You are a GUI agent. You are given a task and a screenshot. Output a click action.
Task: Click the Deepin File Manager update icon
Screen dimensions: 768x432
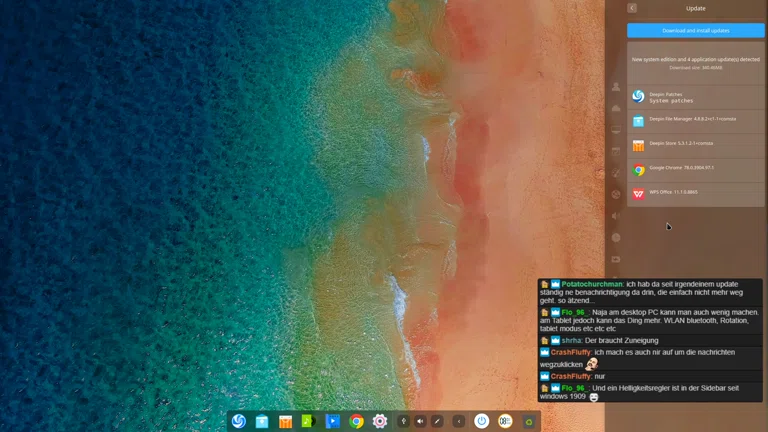(x=638, y=121)
